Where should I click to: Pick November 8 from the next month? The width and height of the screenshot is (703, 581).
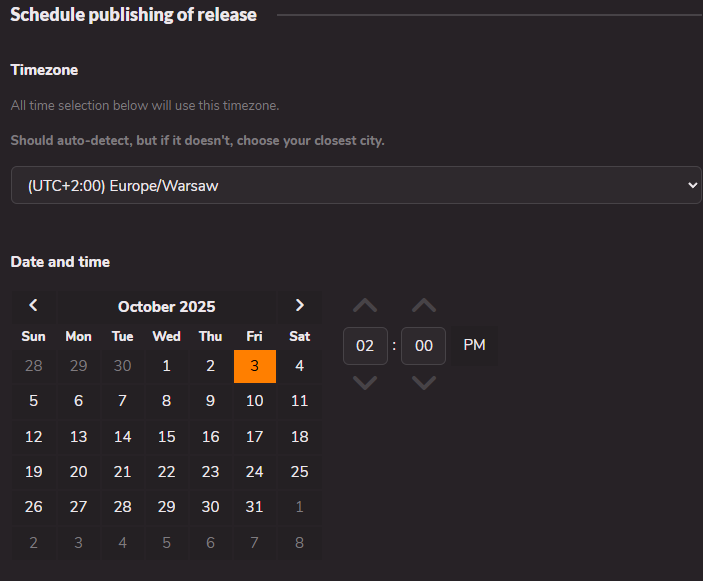coord(299,542)
